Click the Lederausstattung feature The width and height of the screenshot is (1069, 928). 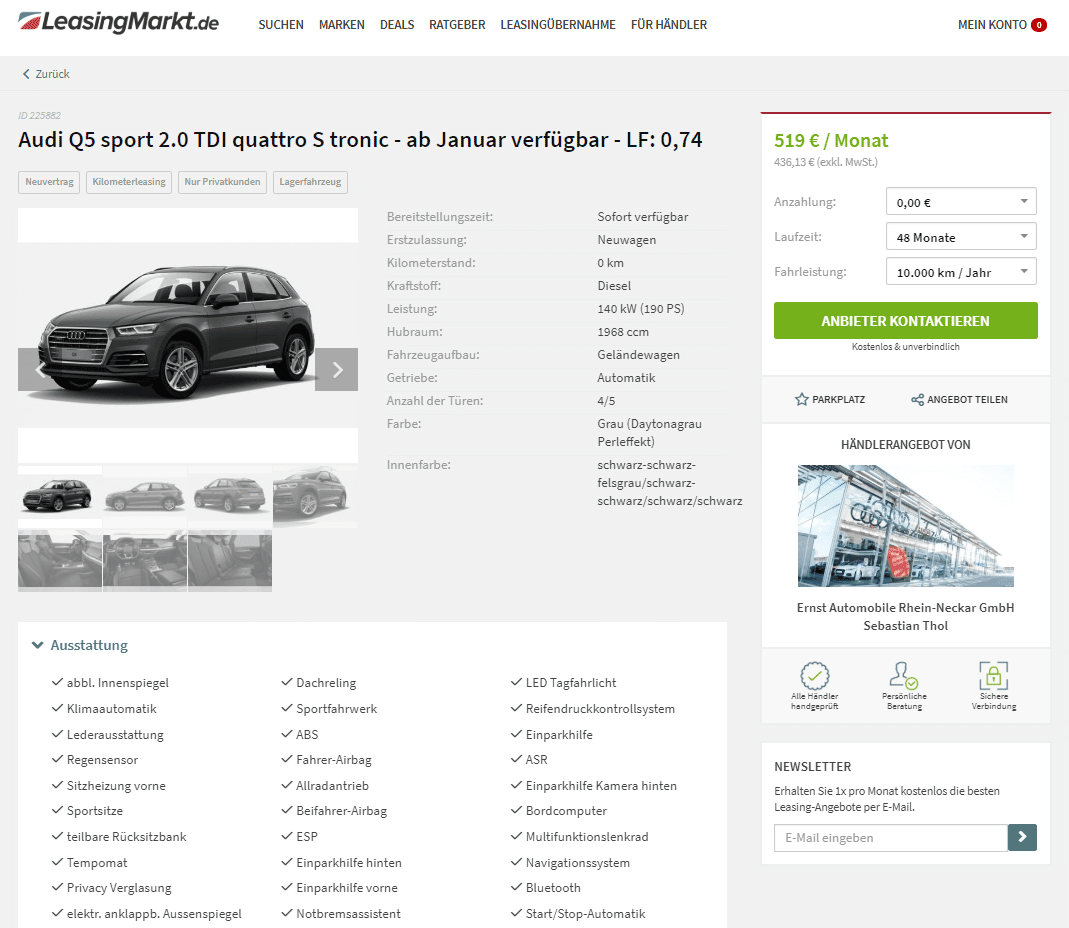[x=115, y=734]
